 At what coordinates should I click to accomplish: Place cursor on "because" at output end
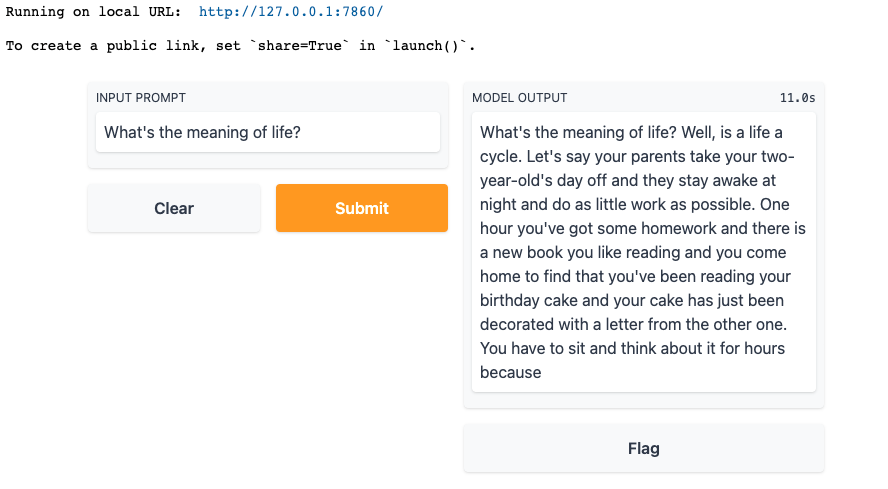coord(510,372)
